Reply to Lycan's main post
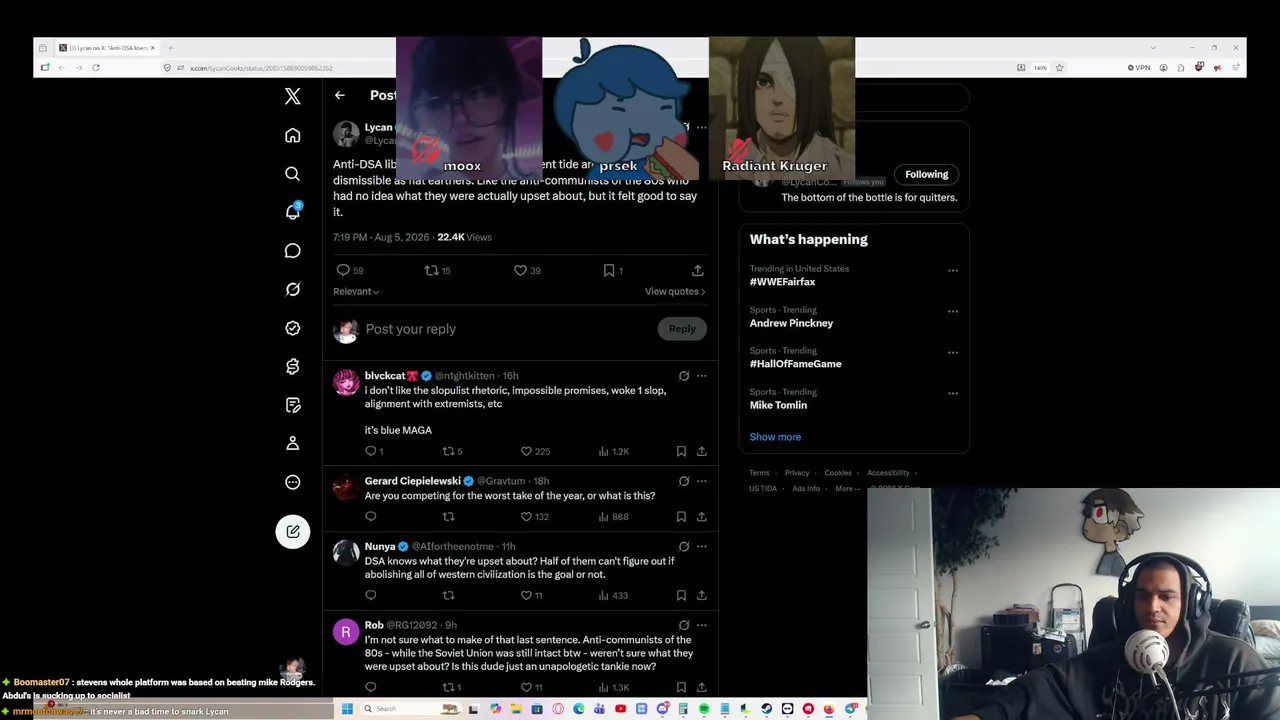This screenshot has height=720, width=1280. click(x=350, y=270)
